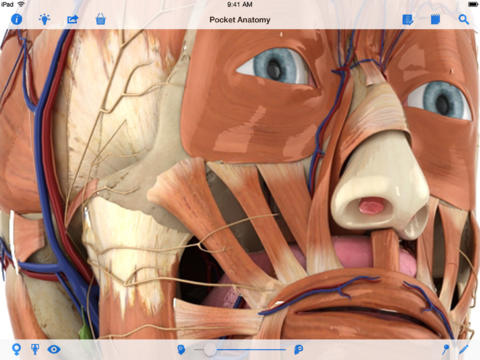
Task: Tap the left blue eye on the model
Action: [275, 66]
